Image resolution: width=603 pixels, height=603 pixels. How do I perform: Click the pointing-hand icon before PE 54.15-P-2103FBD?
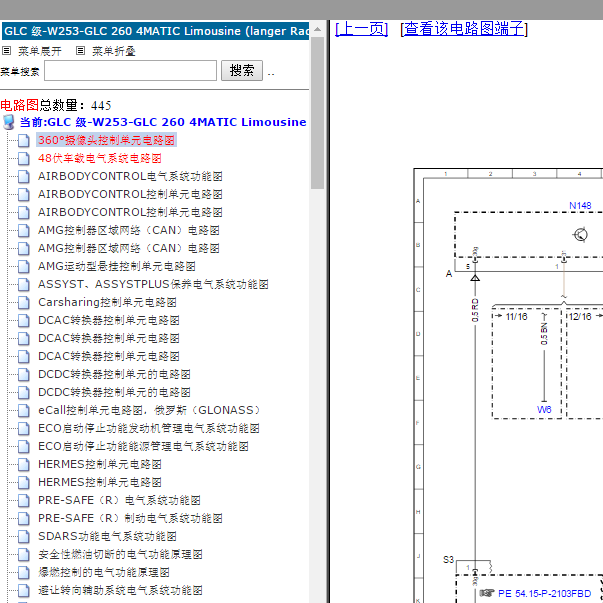(486, 593)
